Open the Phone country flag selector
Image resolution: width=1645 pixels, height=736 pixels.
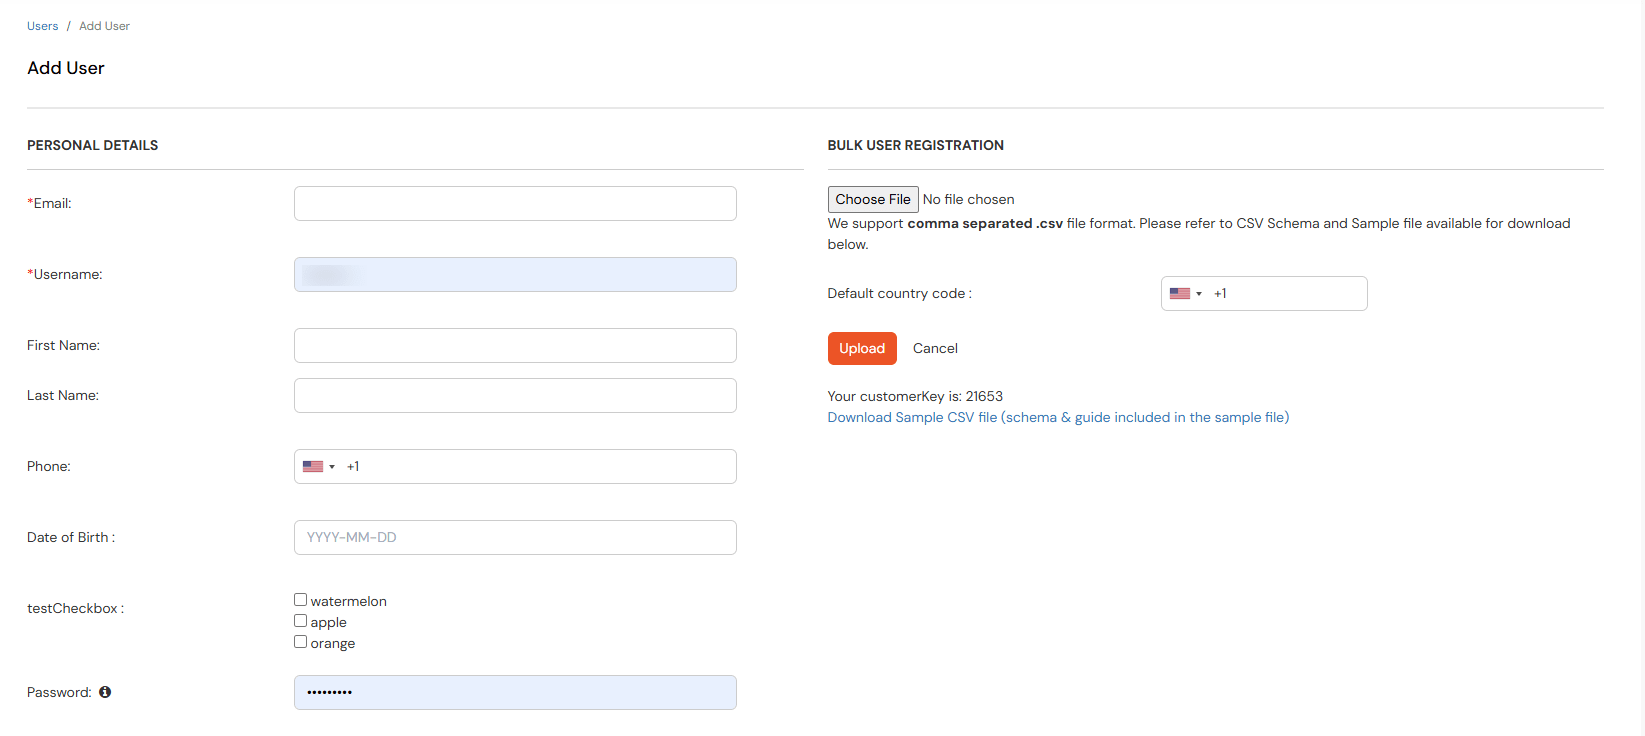coord(319,466)
